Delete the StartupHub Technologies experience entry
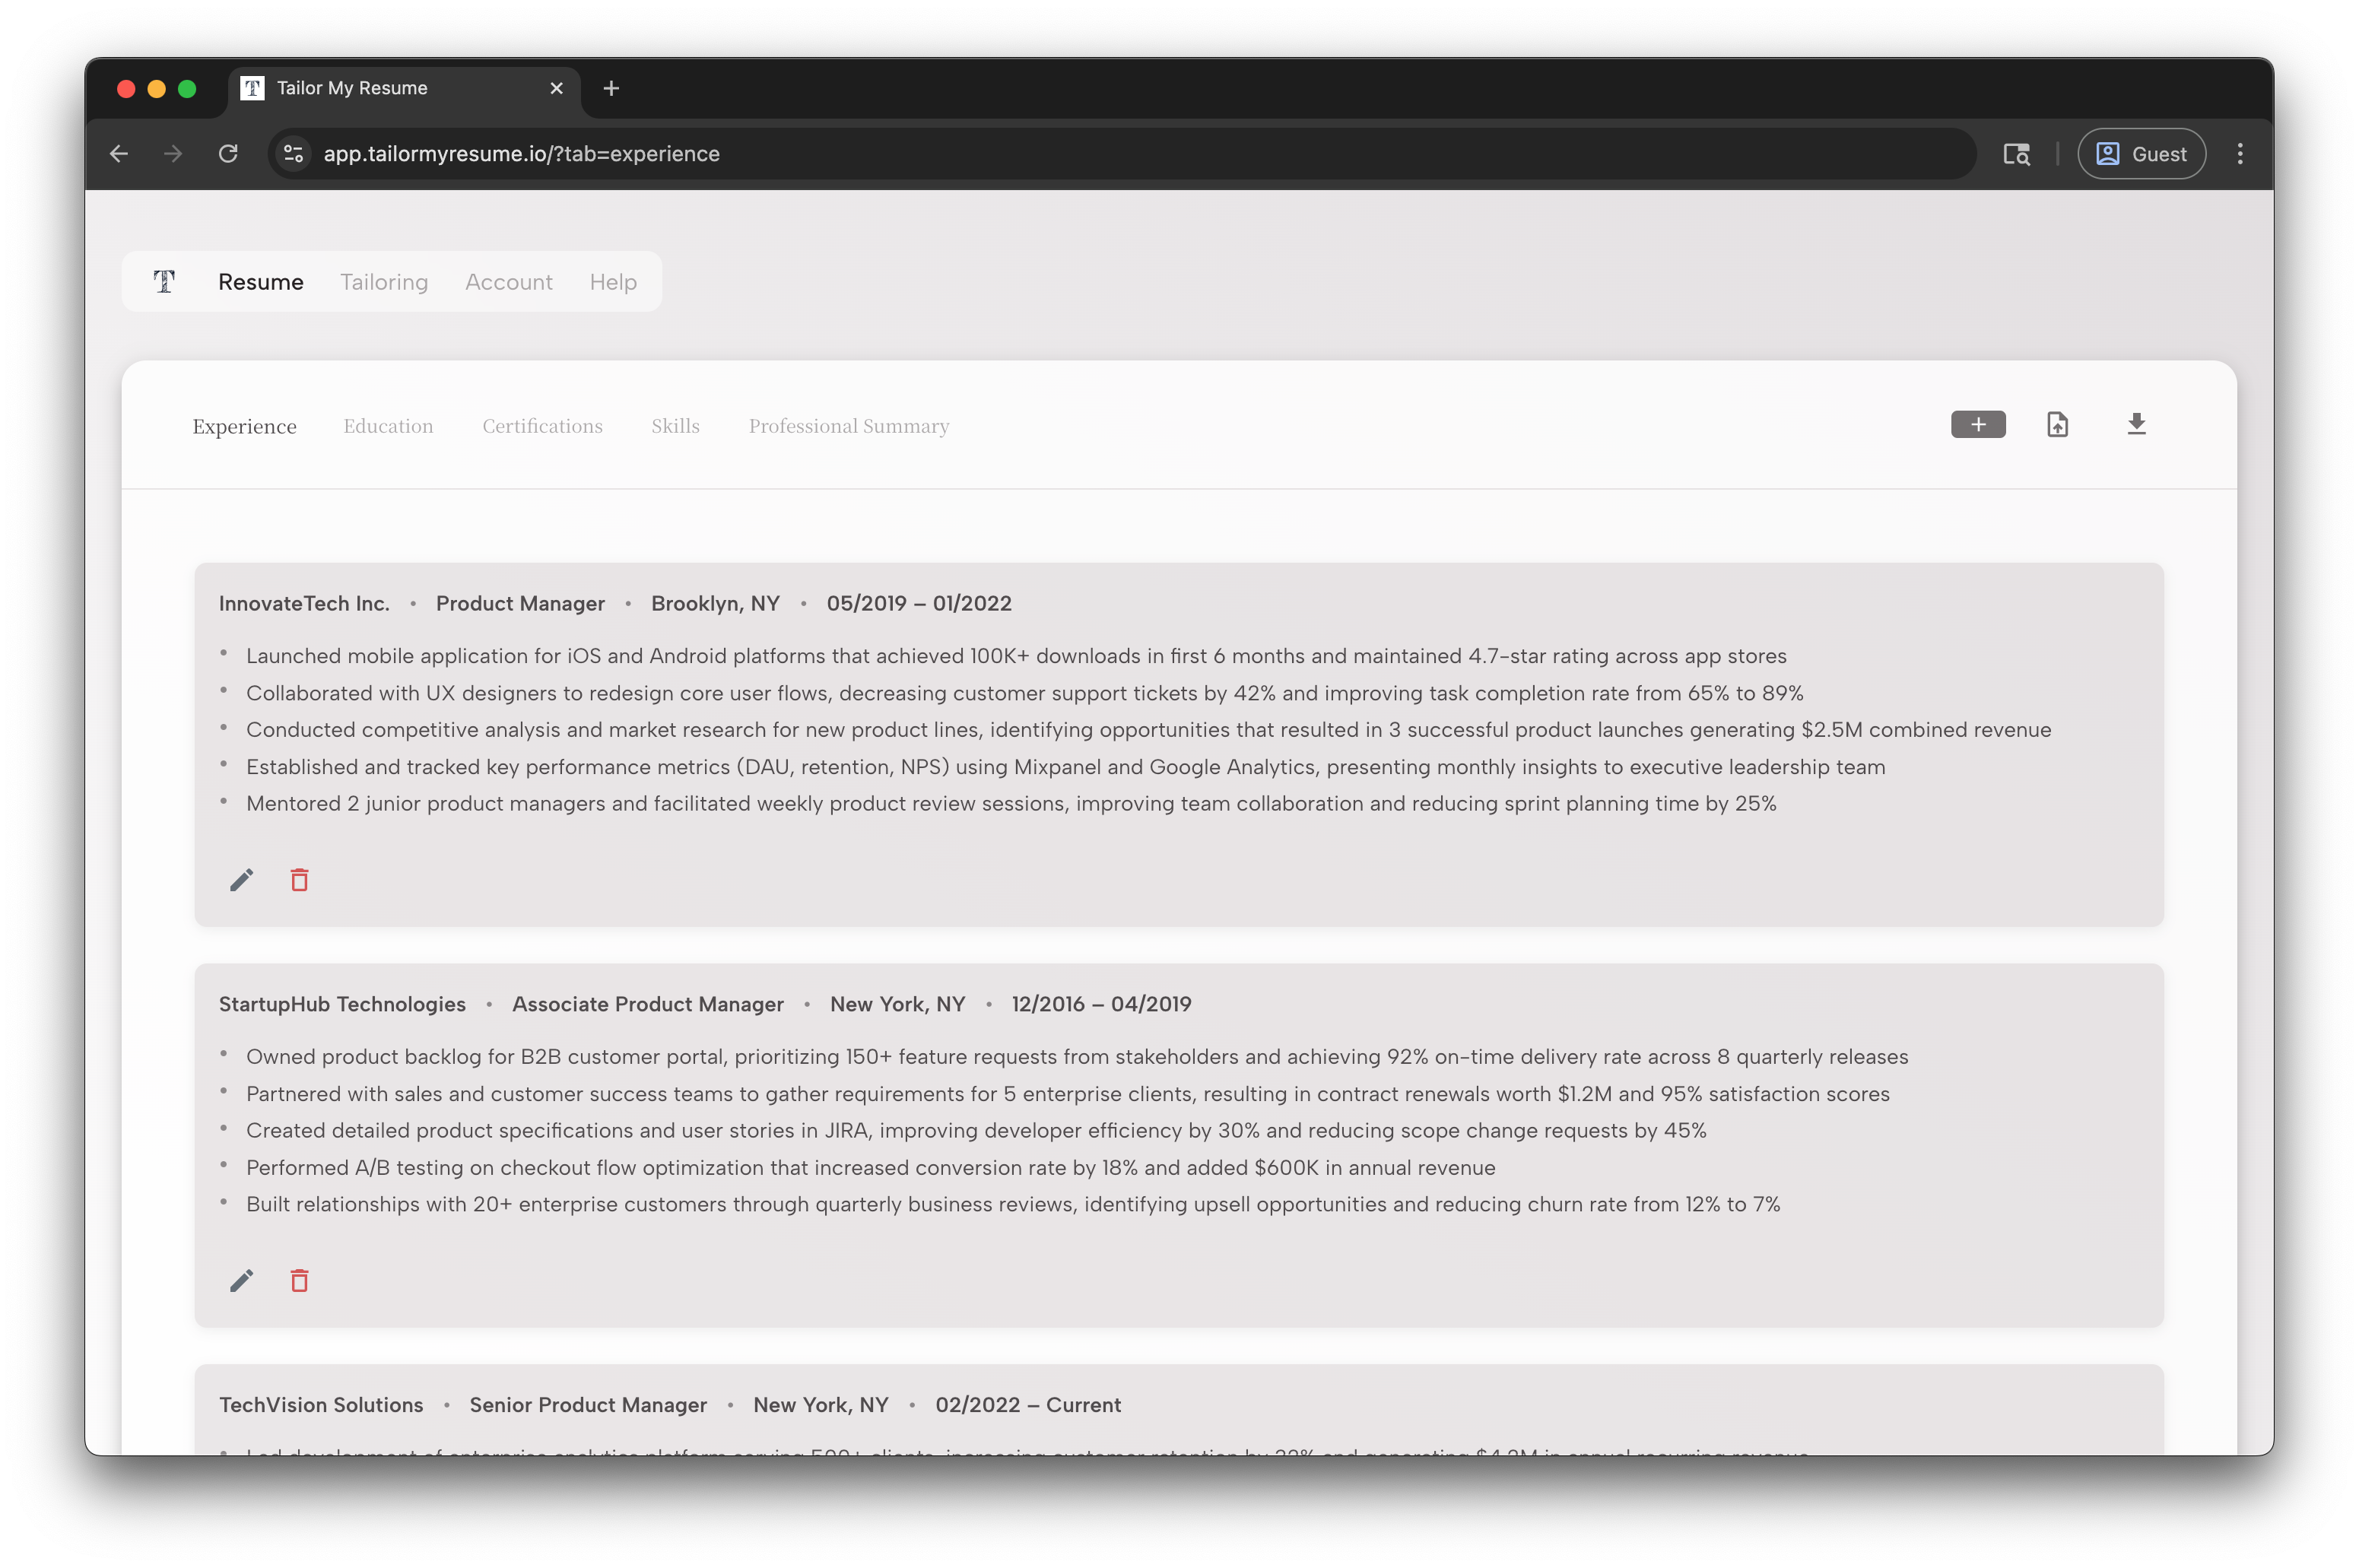The width and height of the screenshot is (2359, 1568). 299,1281
